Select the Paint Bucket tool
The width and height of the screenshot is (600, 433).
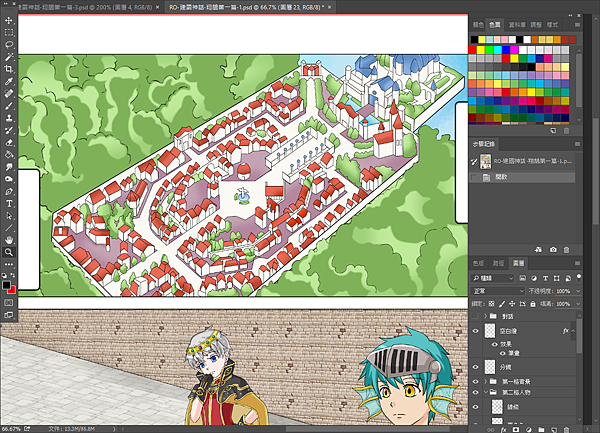[x=9, y=155]
